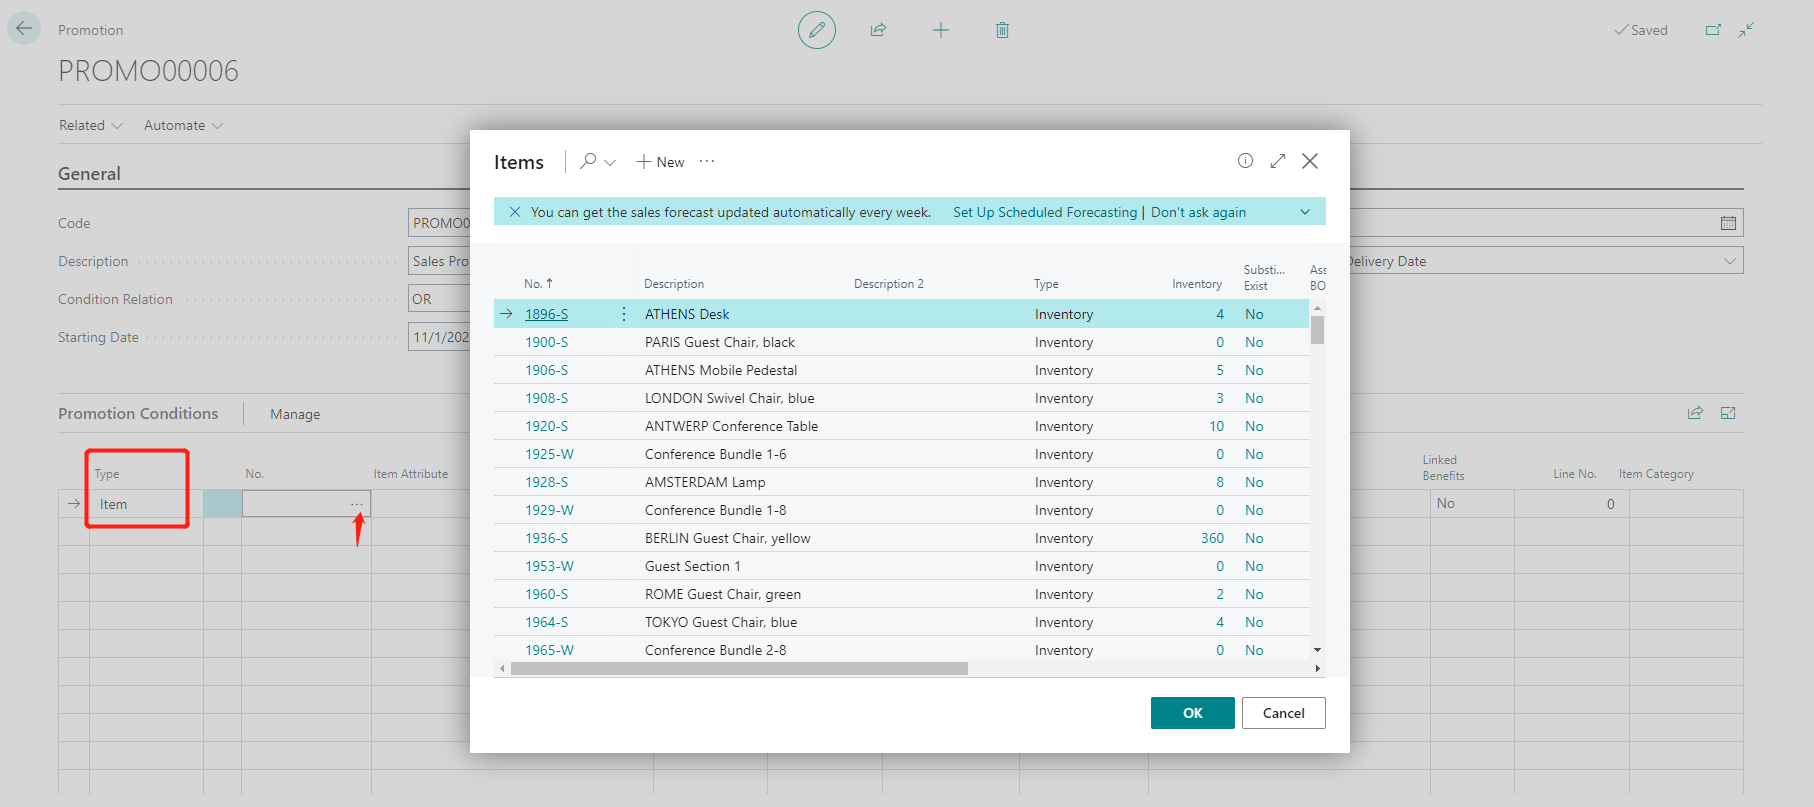
Task: Click the OK button
Action: 1193,713
